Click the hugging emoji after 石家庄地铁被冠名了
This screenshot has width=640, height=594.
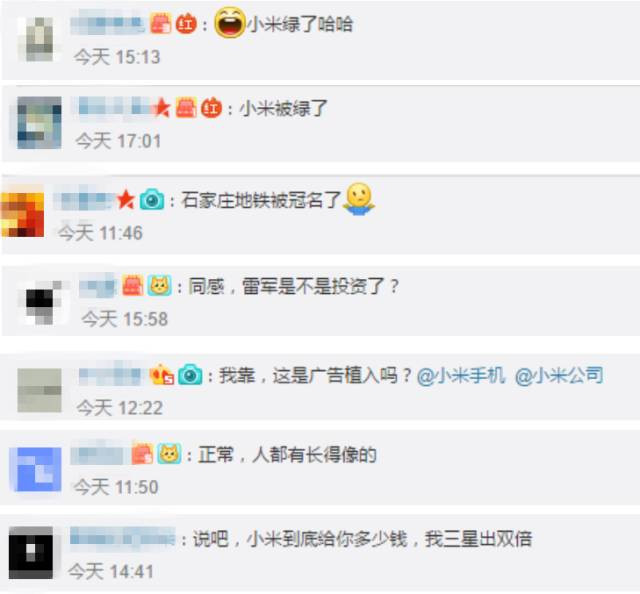point(358,199)
